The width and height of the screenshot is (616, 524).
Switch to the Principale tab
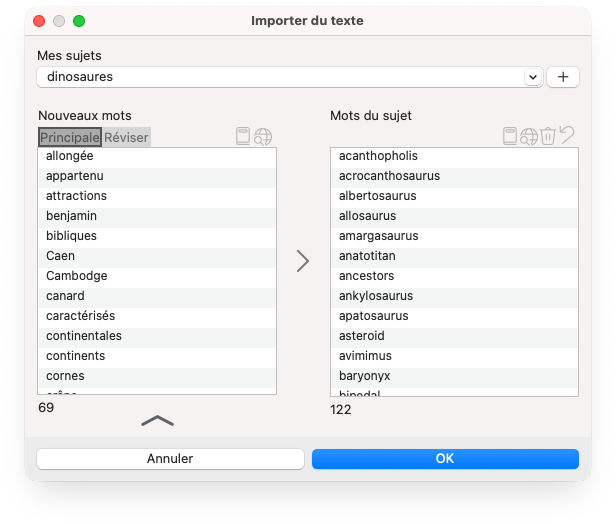coord(70,137)
